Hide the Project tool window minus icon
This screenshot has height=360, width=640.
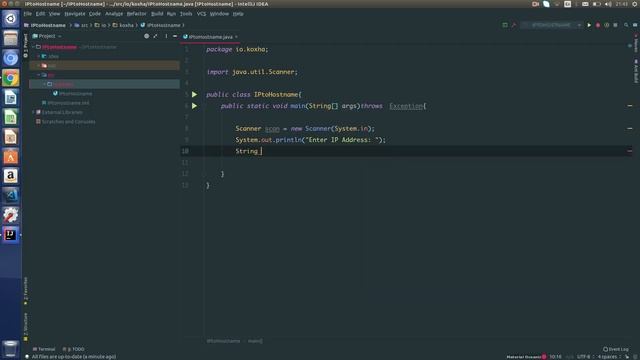175,36
